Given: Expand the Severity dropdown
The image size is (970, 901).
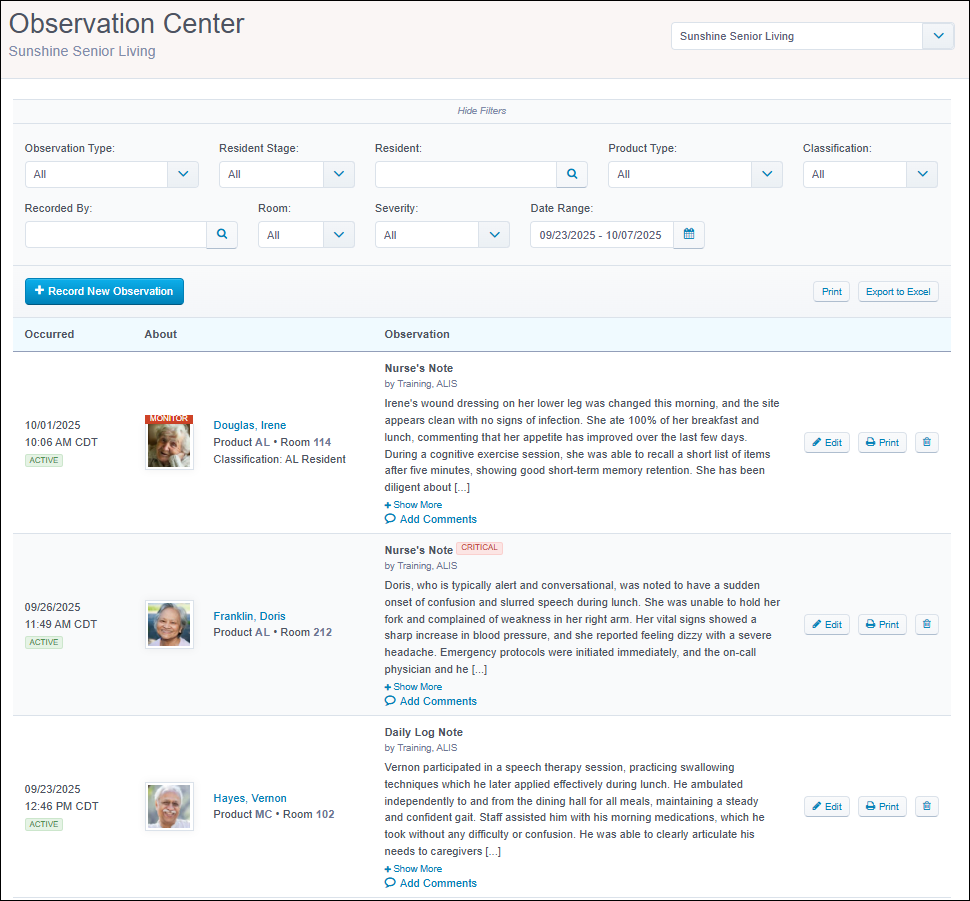Looking at the screenshot, I should click(x=442, y=235).
